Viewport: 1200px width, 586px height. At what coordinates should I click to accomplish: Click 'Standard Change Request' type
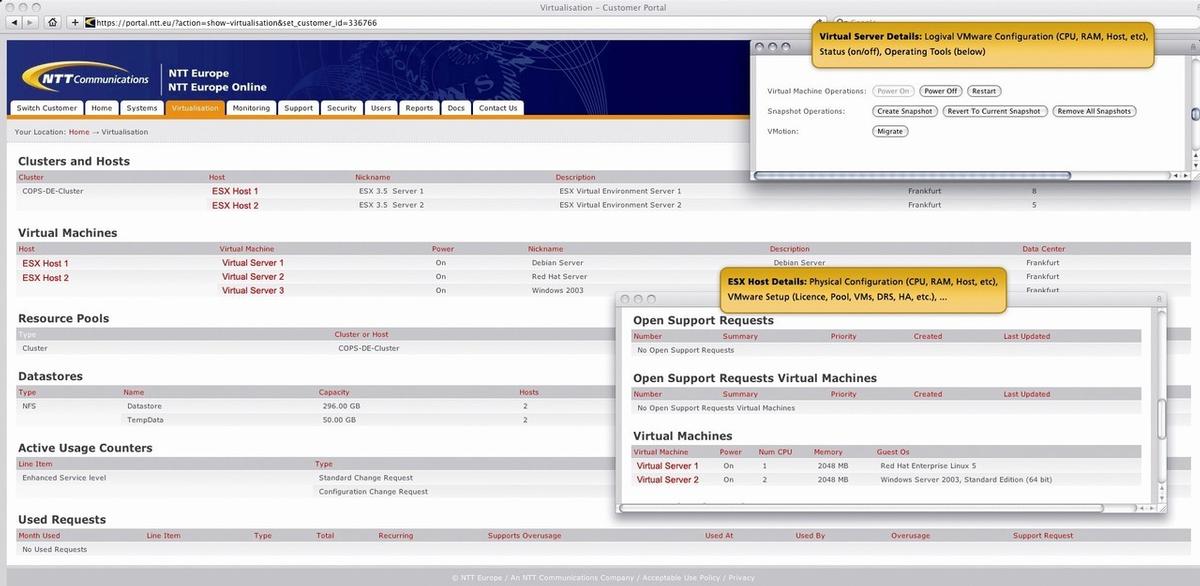click(364, 478)
